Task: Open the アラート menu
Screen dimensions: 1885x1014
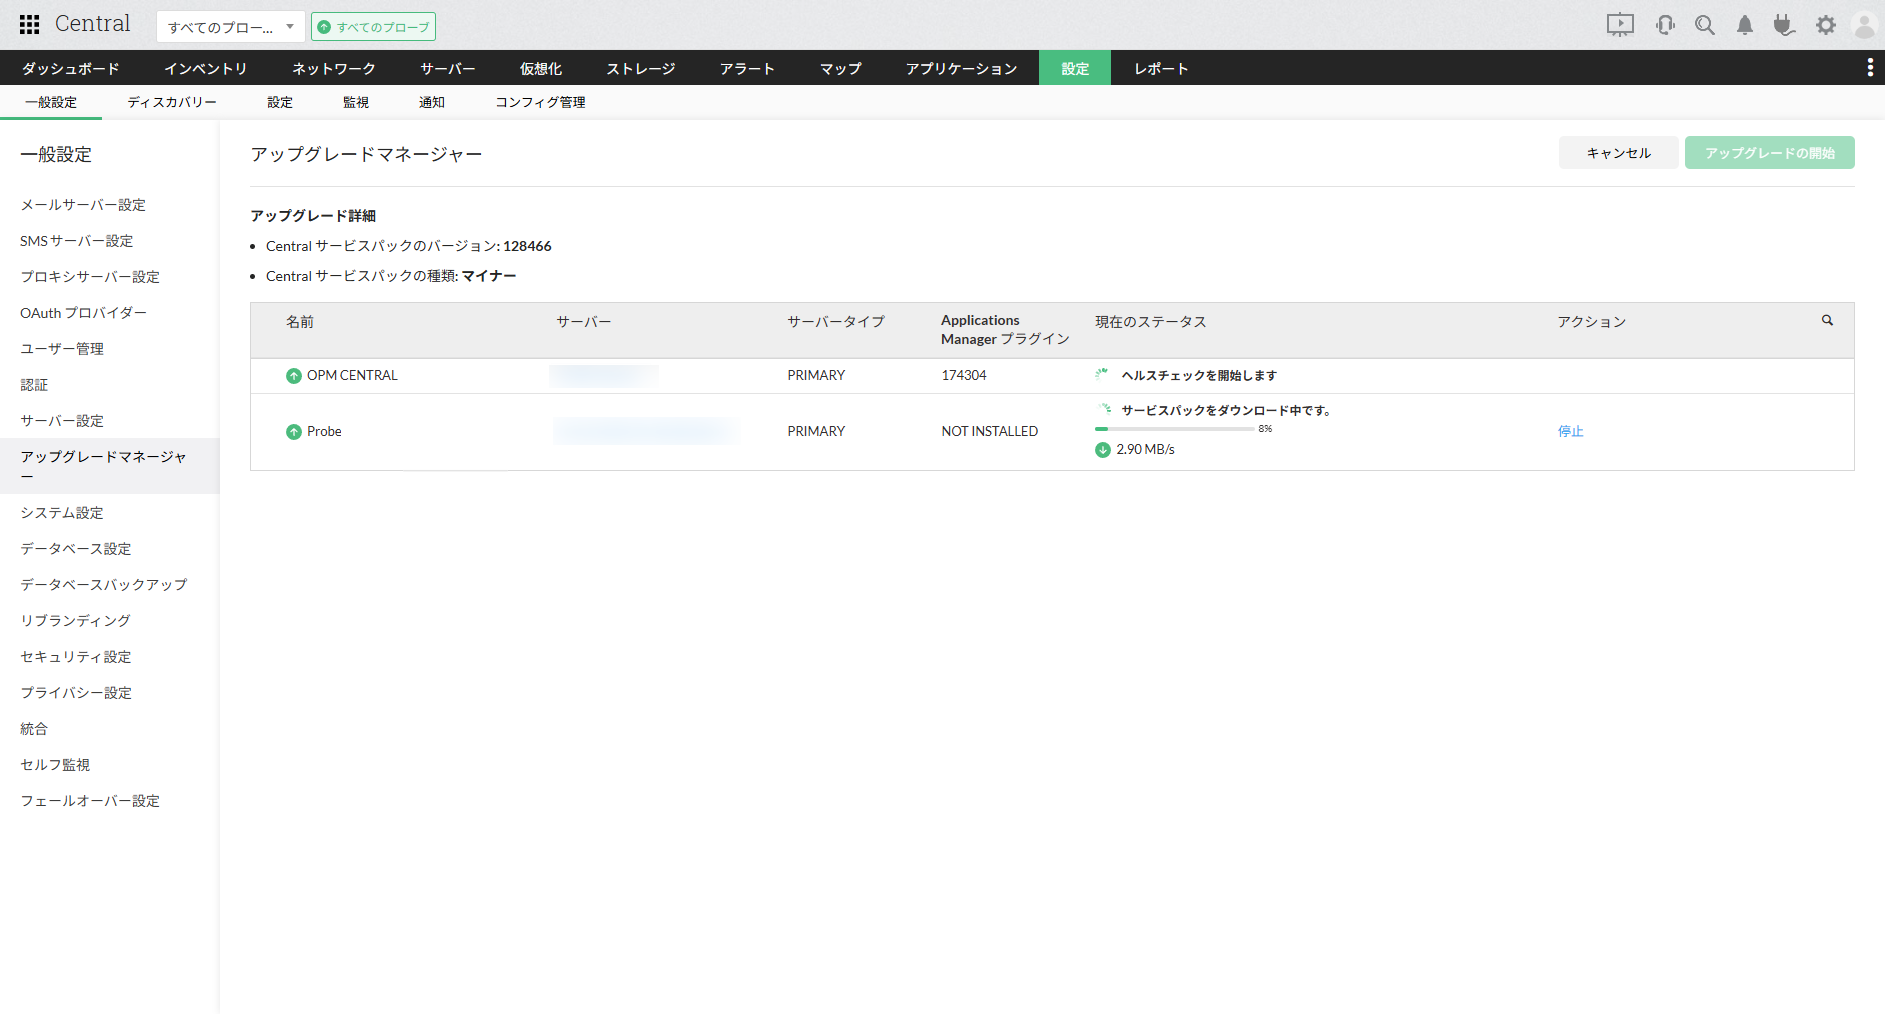Action: pos(748,68)
